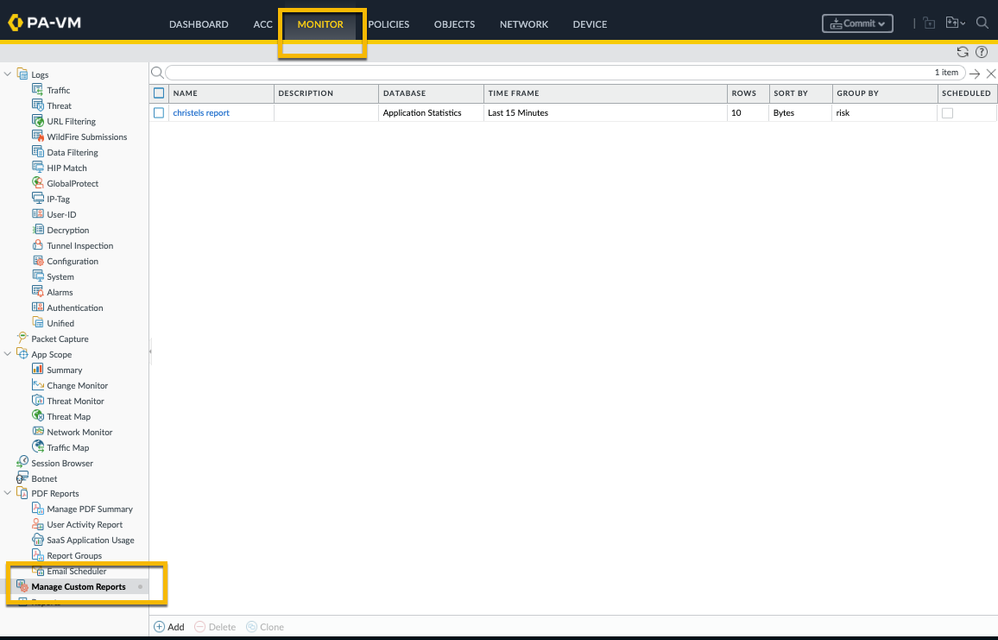Click the refresh icon in top right
Image resolution: width=998 pixels, height=640 pixels.
click(x=962, y=52)
